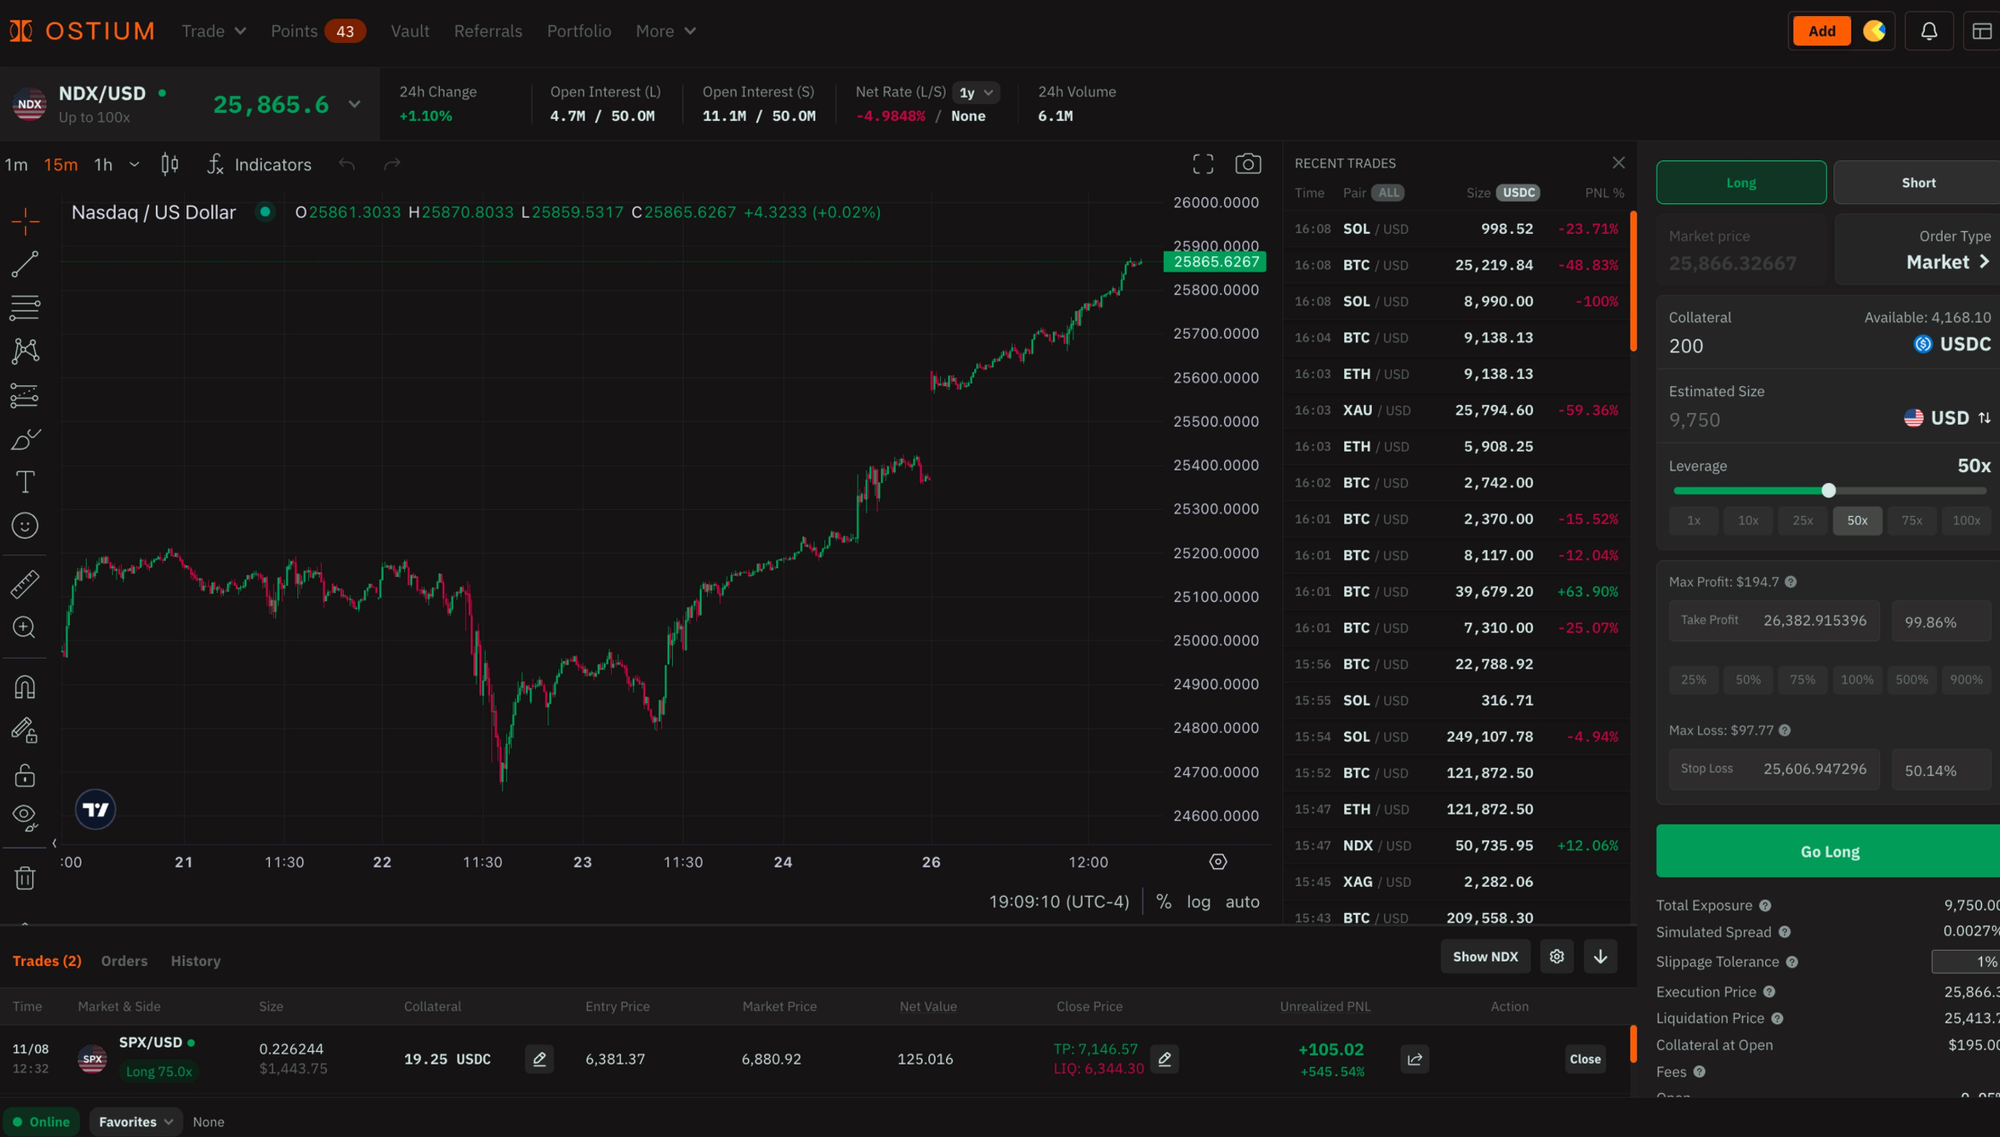Toggle drawings visibility eye icon
The width and height of the screenshot is (2000, 1137).
25,816
